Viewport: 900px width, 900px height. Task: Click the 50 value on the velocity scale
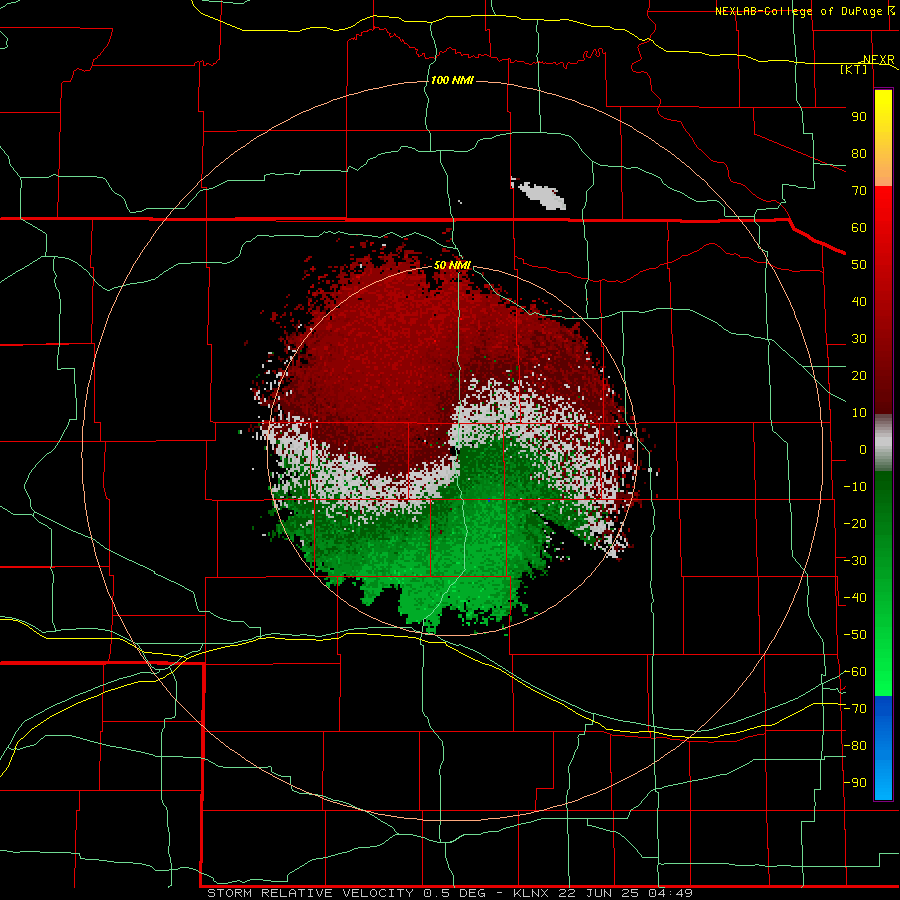(859, 265)
